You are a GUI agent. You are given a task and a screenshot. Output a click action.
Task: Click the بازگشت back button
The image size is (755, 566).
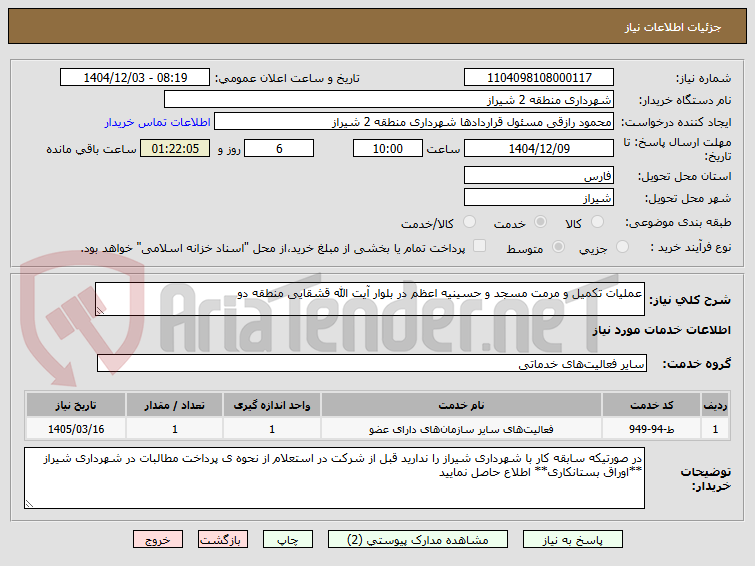point(222,540)
